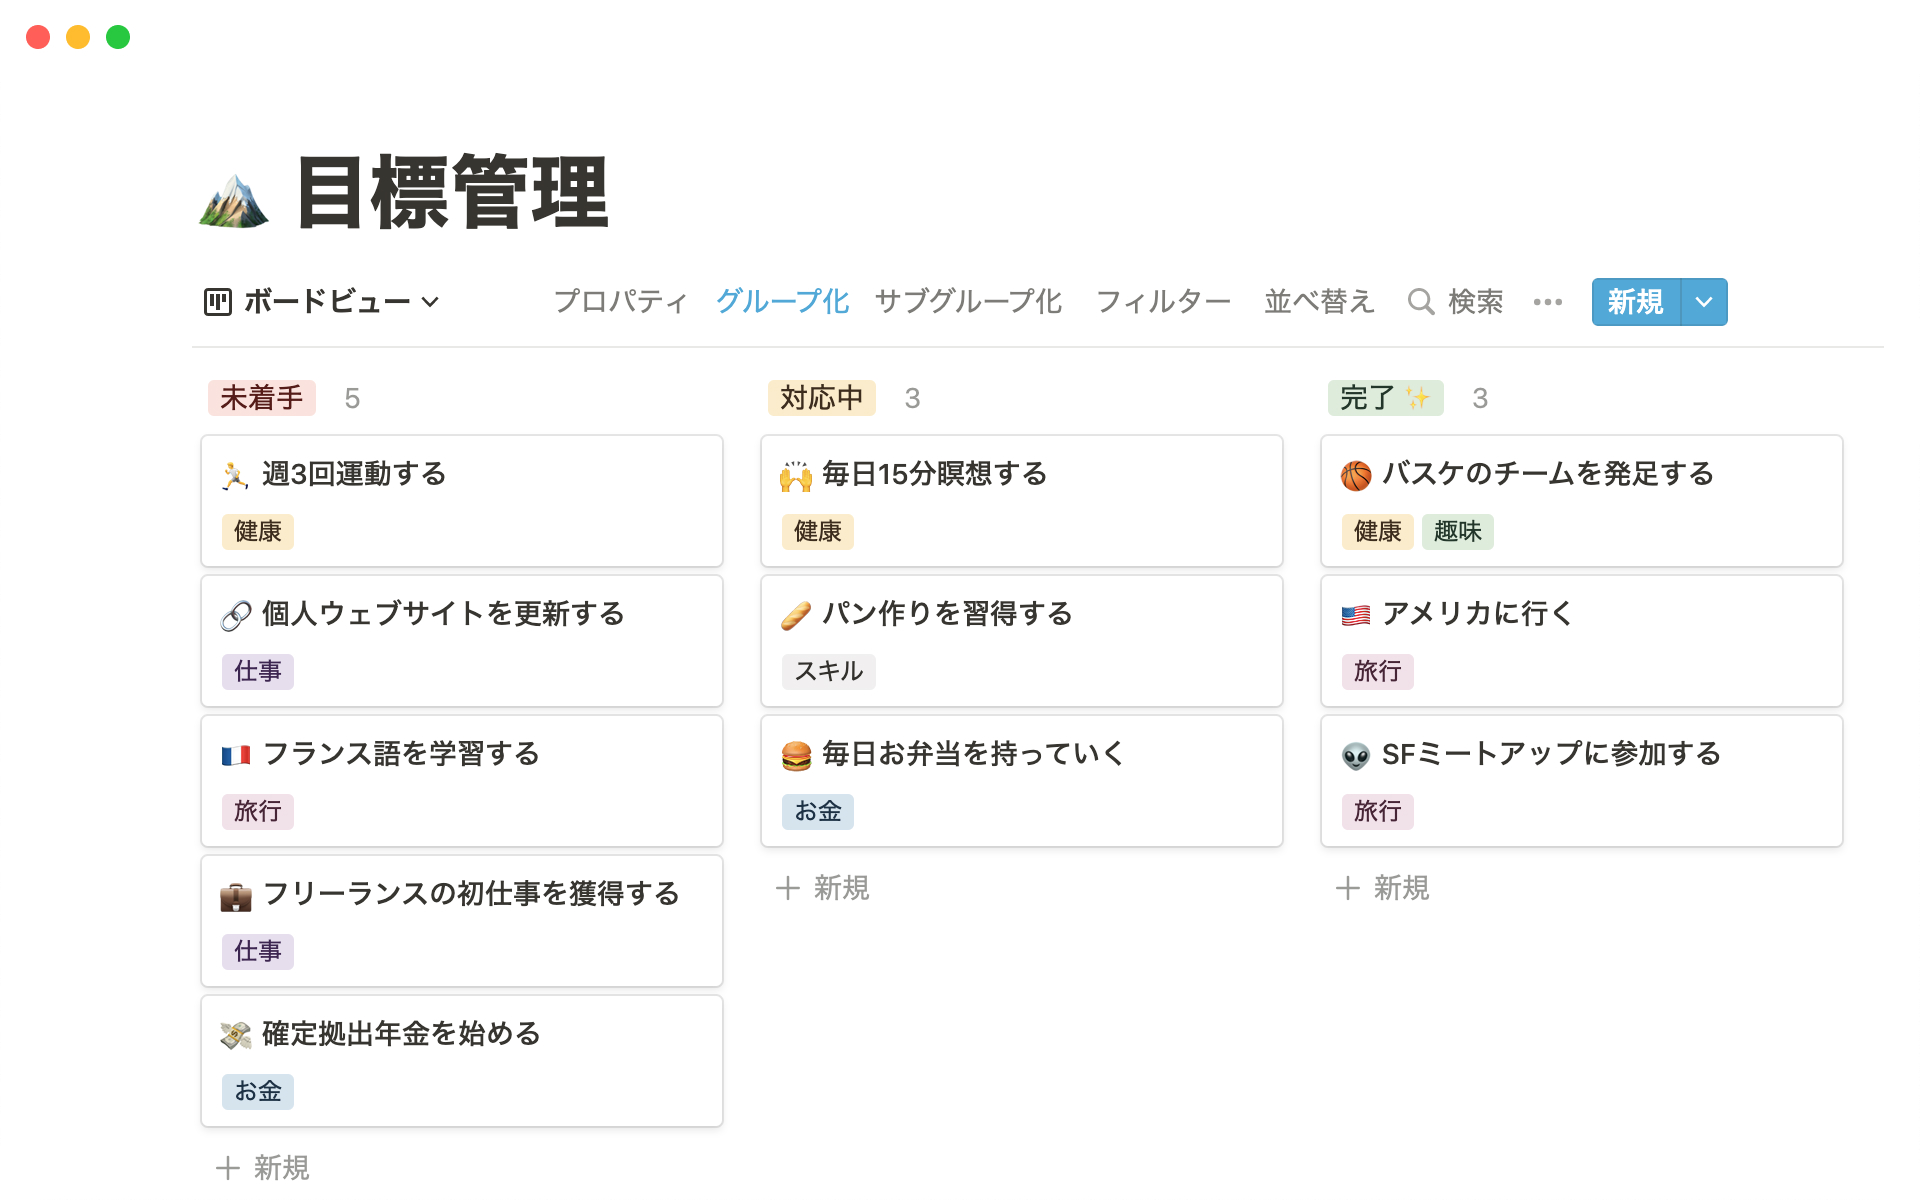
Task: Click the mountain page icon beside 目標管理
Action: tap(234, 200)
